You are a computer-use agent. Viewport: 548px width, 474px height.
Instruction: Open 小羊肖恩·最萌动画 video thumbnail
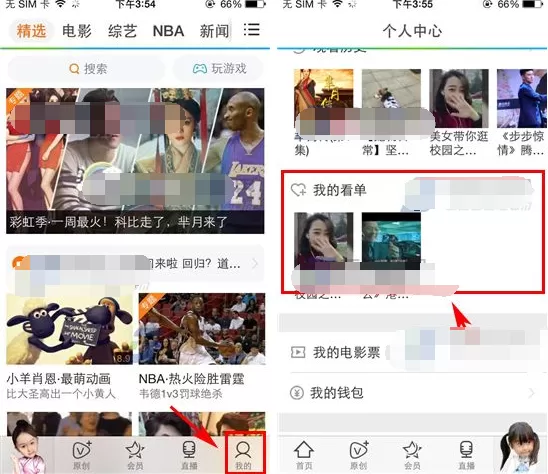70,329
